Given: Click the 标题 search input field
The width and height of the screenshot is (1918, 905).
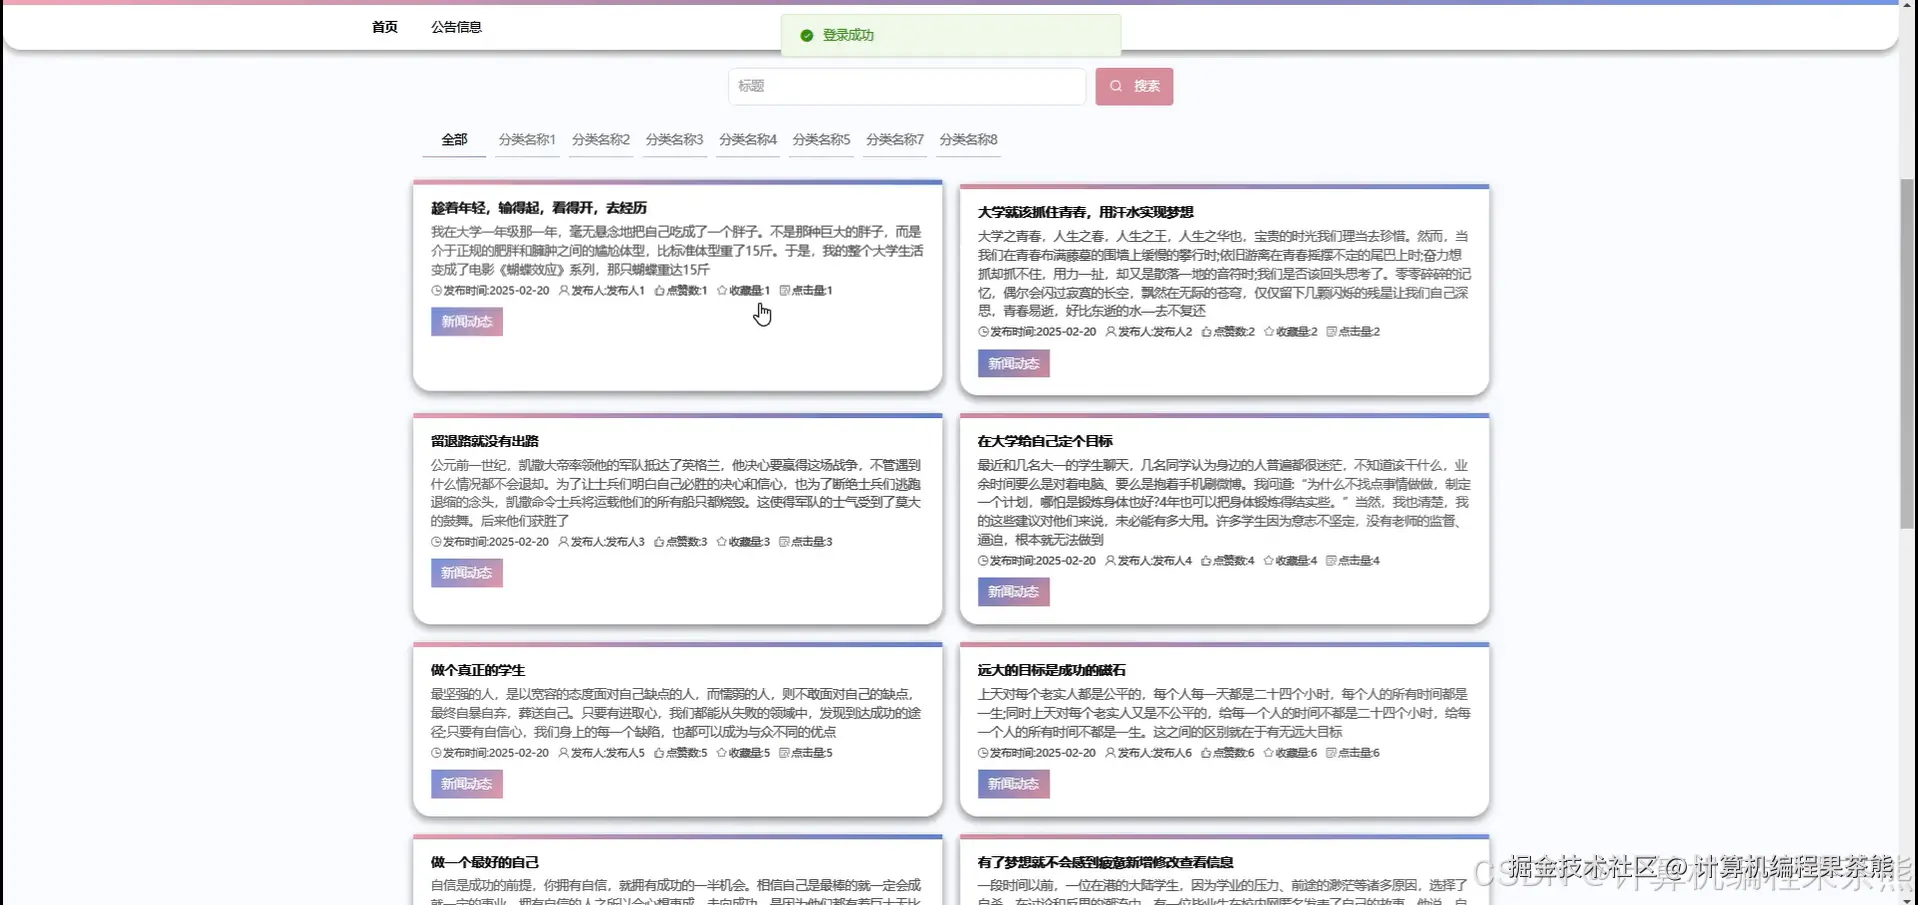Looking at the screenshot, I should [x=905, y=86].
